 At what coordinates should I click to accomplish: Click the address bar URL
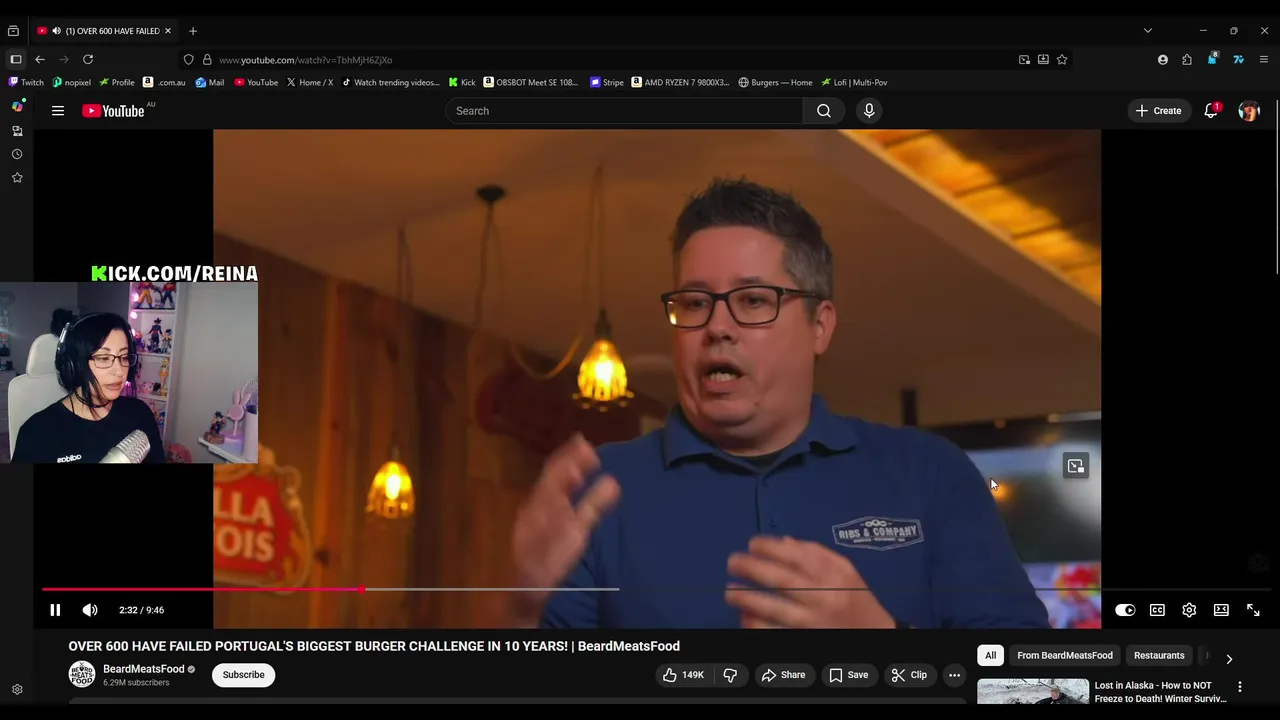(305, 60)
